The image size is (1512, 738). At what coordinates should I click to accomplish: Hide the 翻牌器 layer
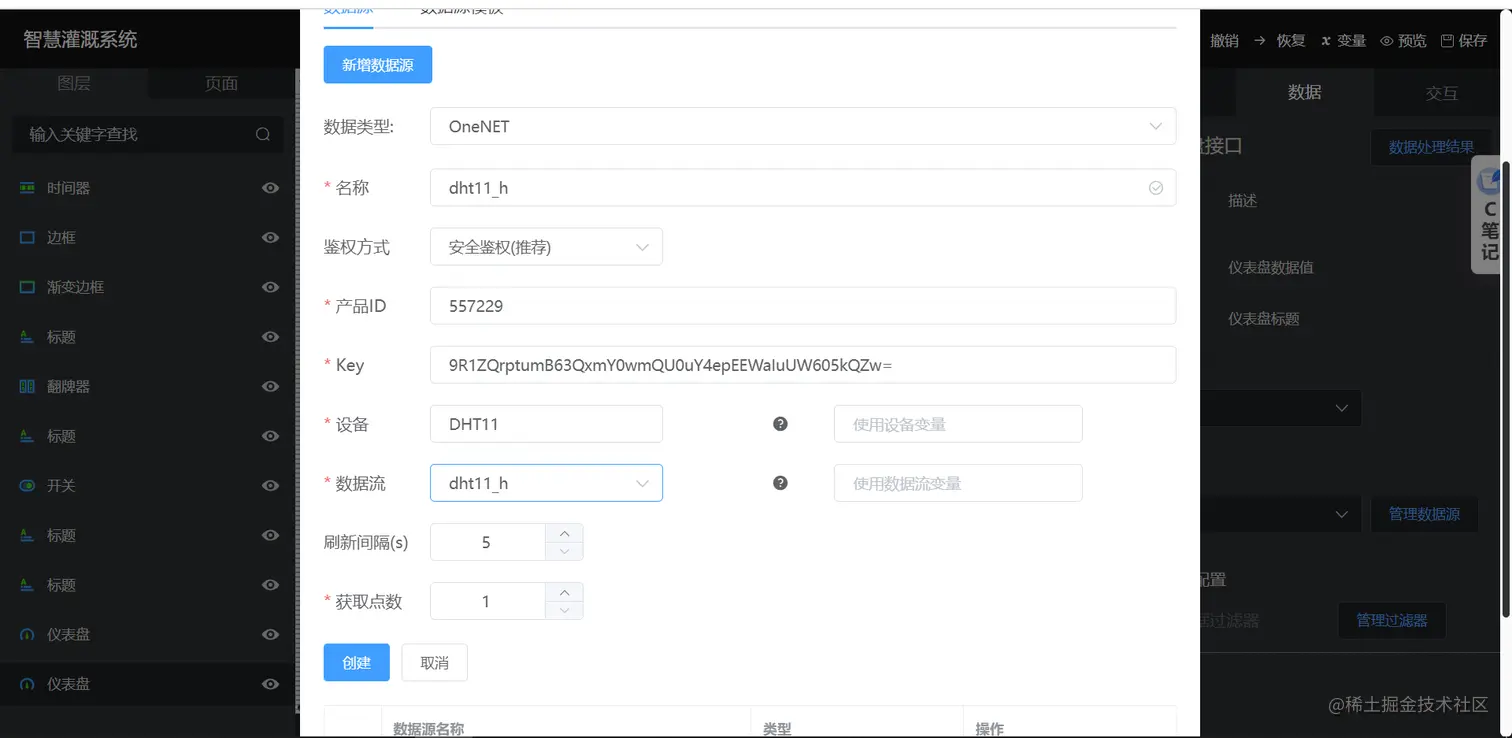270,386
